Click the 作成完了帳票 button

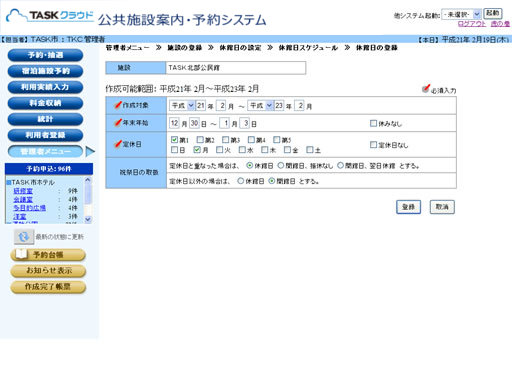pyautogui.click(x=48, y=287)
